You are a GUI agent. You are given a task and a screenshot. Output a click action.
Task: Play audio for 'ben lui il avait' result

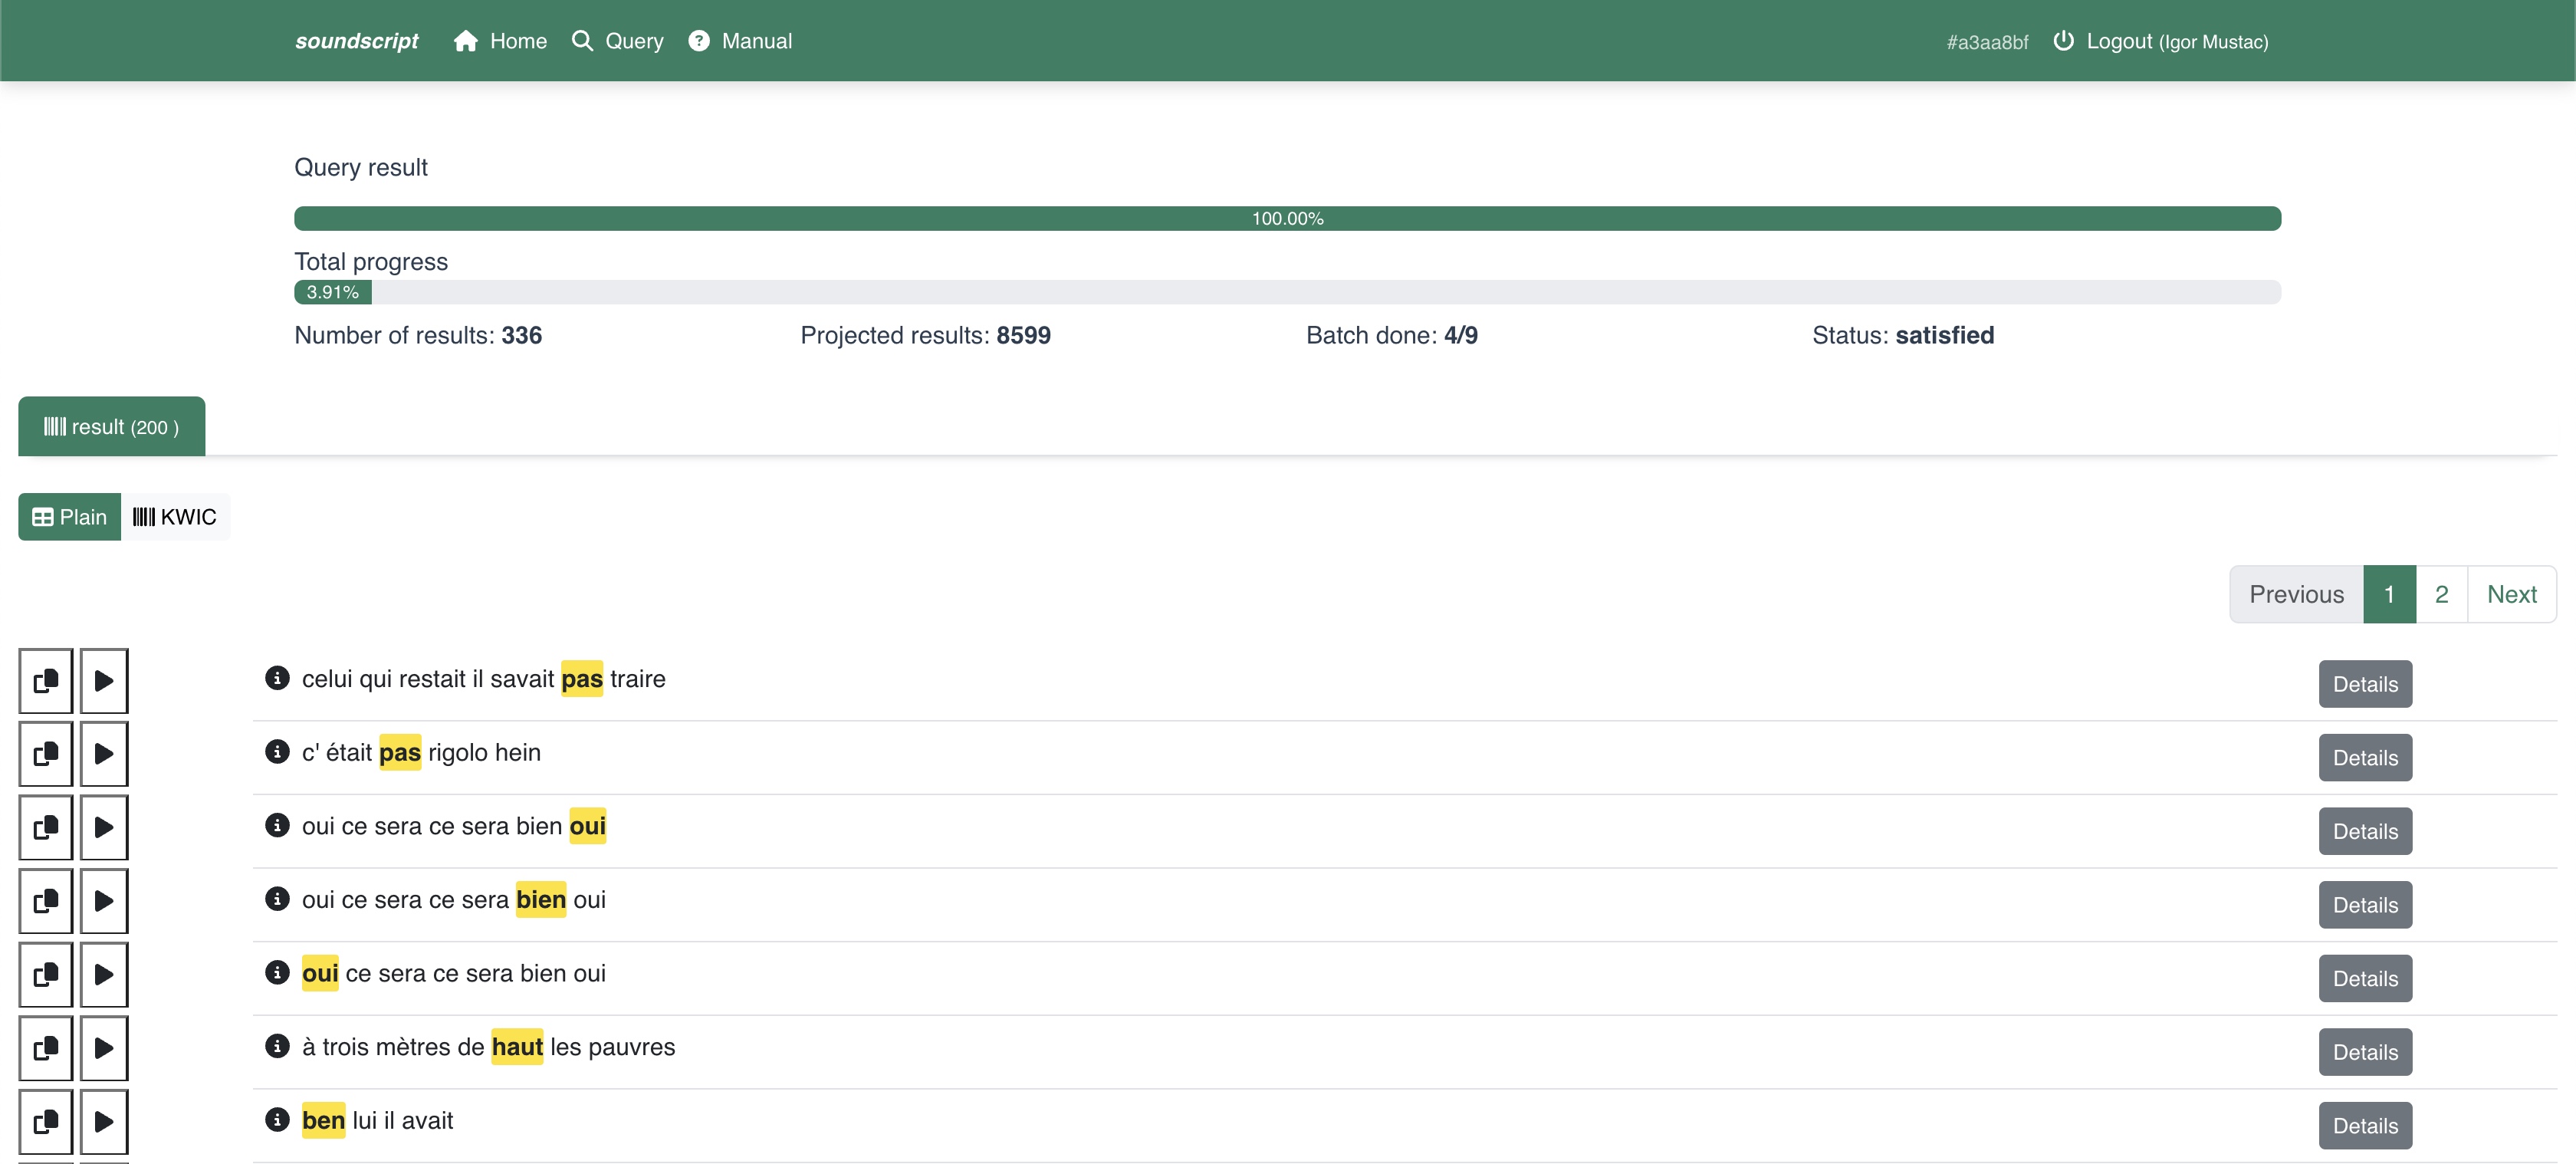click(104, 1122)
